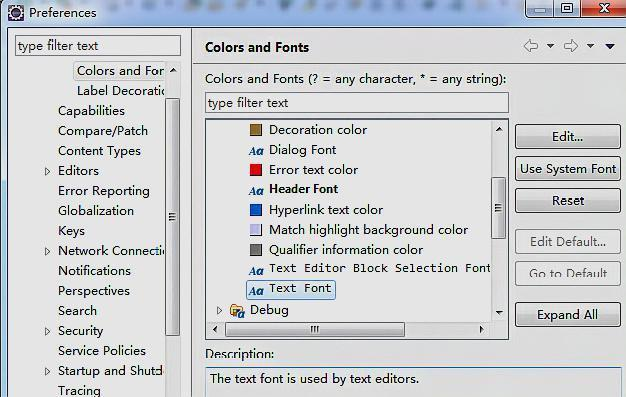This screenshot has height=397, width=626.
Task: Open the page view menu dropdown
Action: point(610,46)
